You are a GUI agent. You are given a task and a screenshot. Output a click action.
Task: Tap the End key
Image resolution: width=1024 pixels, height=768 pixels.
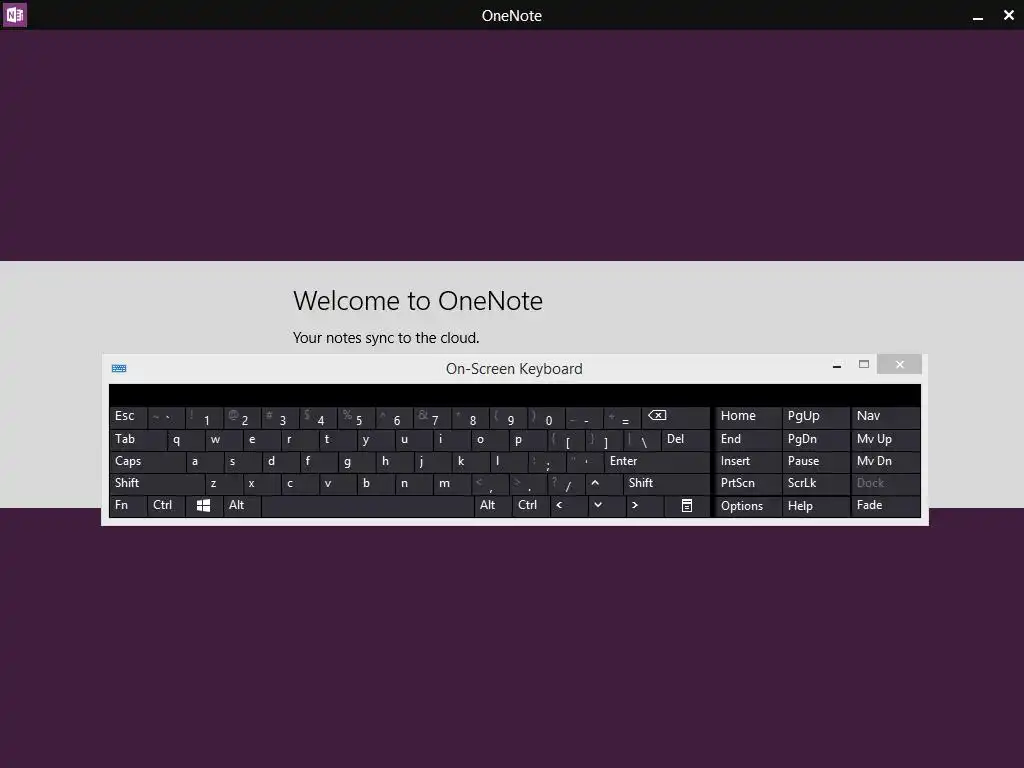coord(748,440)
